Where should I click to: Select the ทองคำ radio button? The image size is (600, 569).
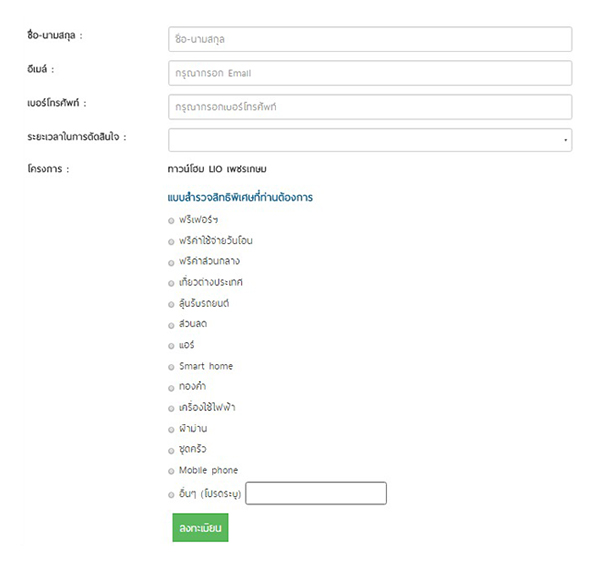pos(171,387)
